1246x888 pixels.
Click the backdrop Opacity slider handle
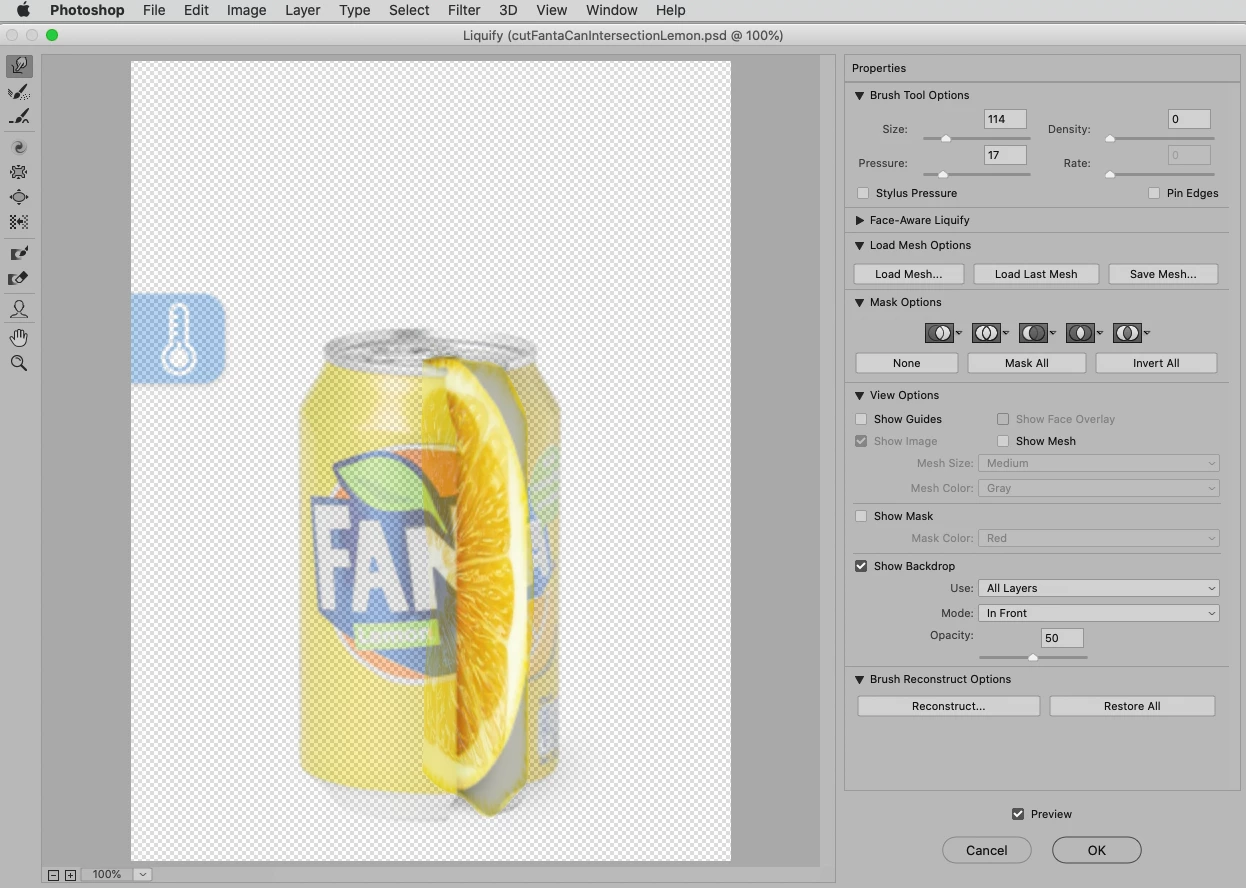click(1033, 658)
